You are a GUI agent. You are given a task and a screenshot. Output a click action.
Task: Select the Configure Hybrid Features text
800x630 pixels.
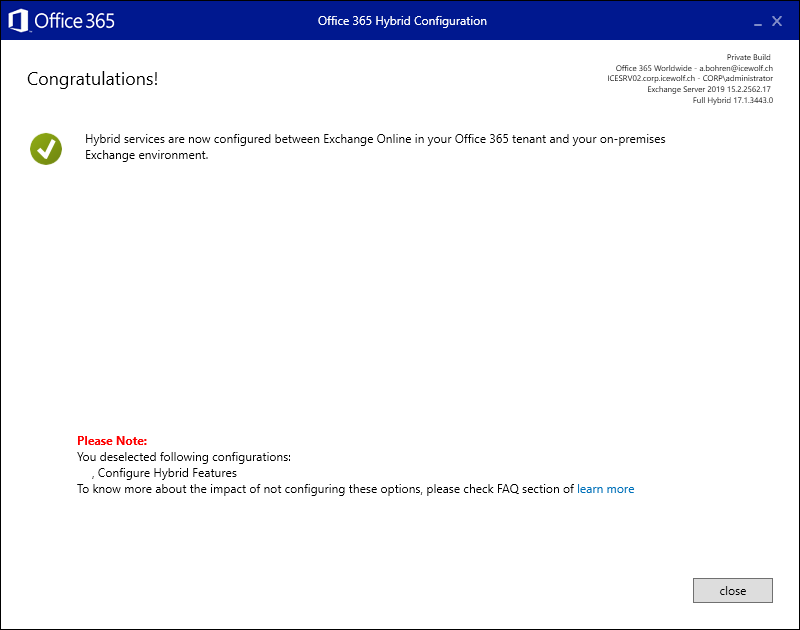(x=167, y=473)
